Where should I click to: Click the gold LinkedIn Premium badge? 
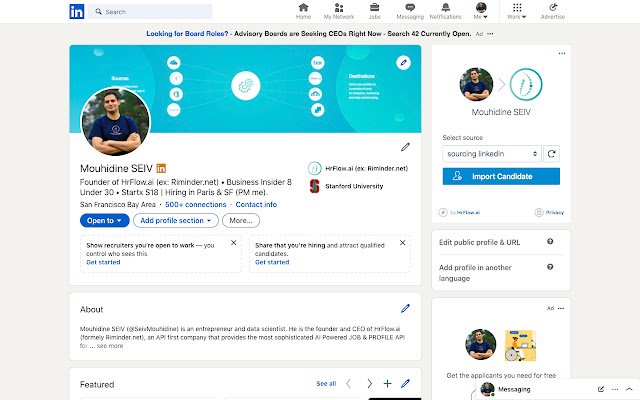point(161,168)
